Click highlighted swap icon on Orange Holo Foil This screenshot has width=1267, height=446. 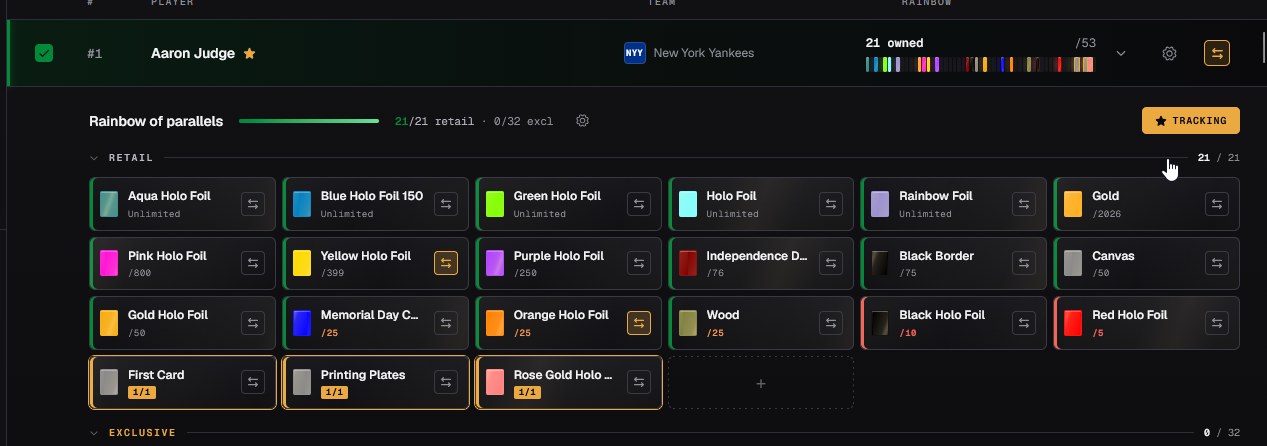(x=639, y=323)
